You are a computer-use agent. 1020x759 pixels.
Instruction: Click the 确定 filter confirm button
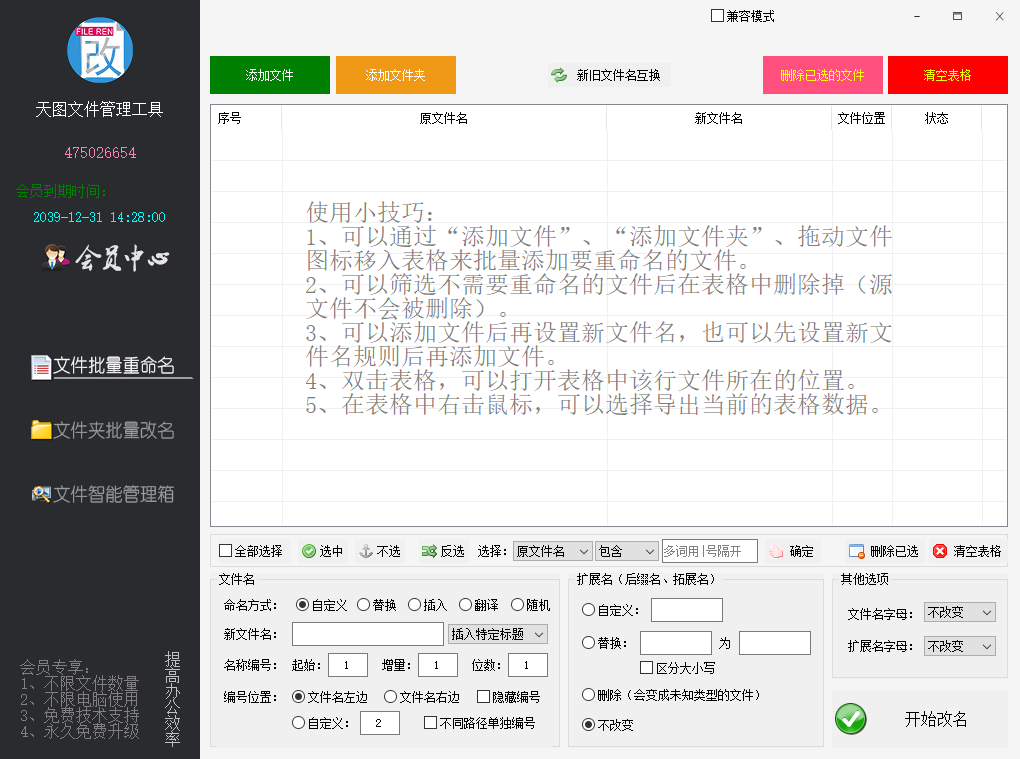[792, 552]
